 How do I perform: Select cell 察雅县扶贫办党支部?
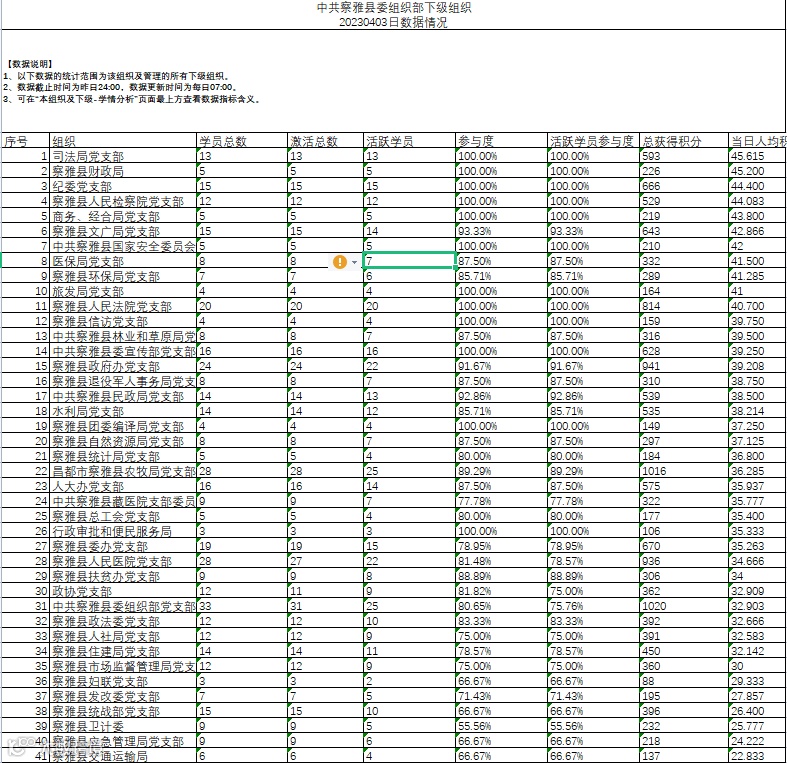pyautogui.click(x=123, y=576)
